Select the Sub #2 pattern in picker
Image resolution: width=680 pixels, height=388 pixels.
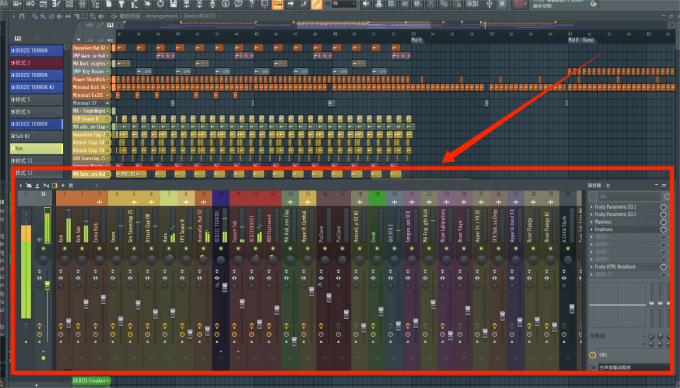pos(36,136)
